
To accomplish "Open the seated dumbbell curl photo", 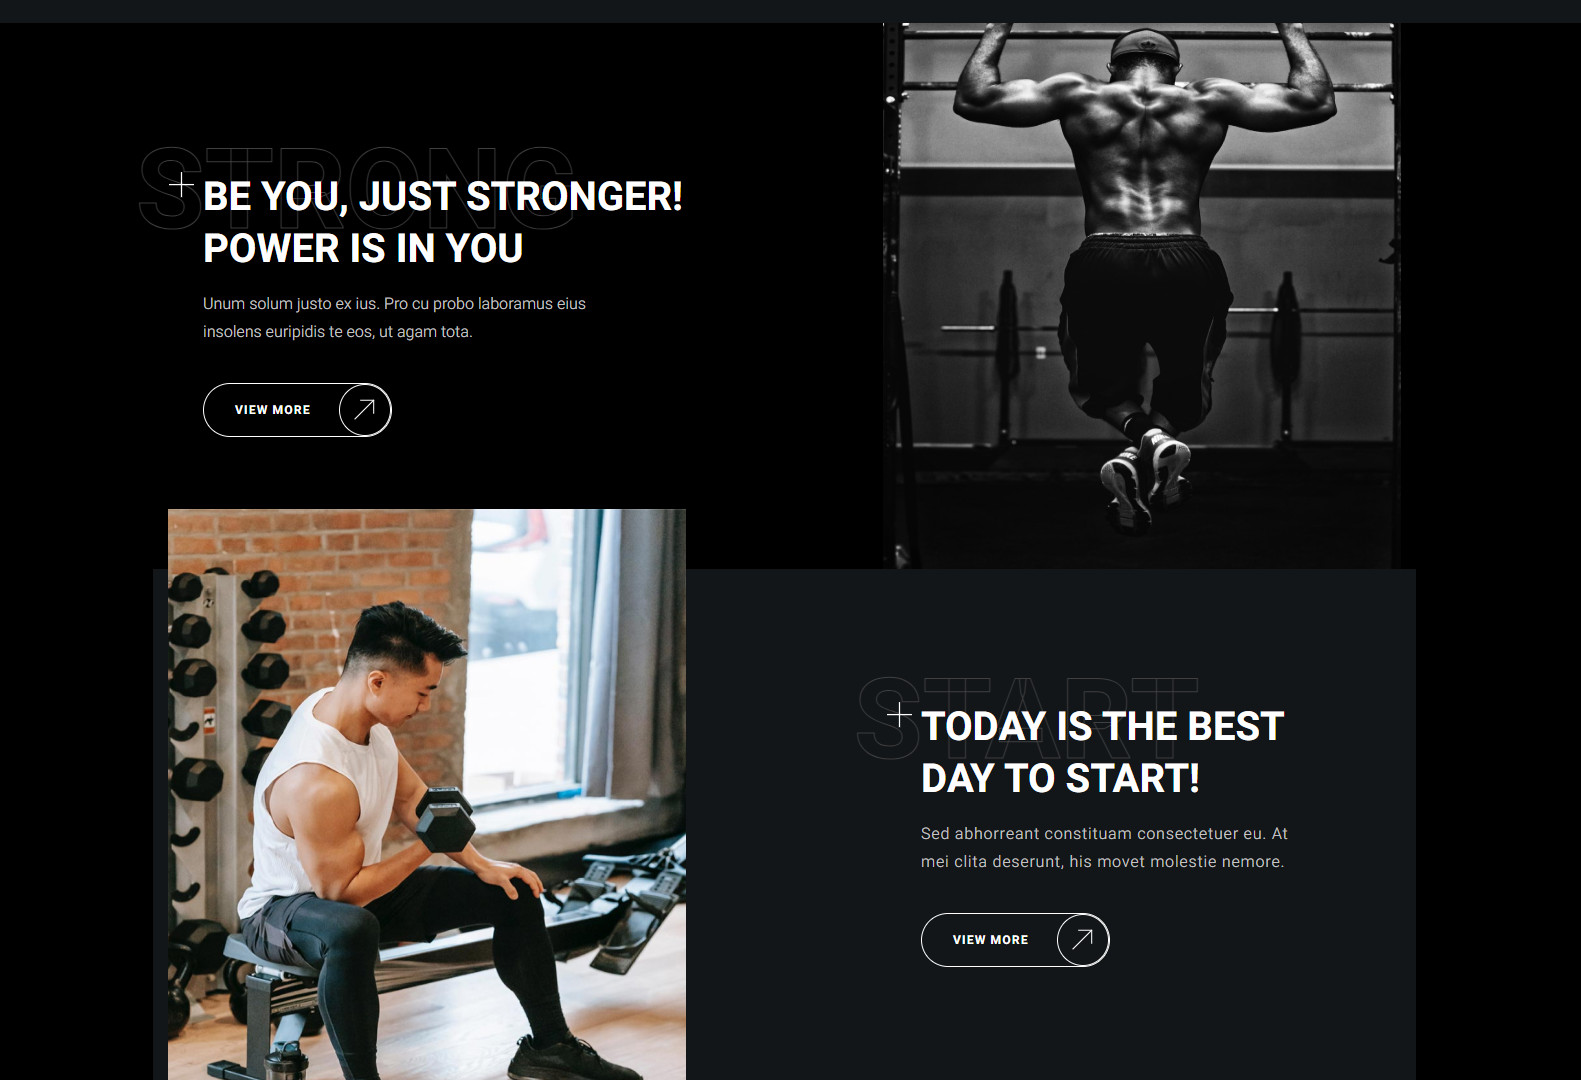I will [x=427, y=794].
